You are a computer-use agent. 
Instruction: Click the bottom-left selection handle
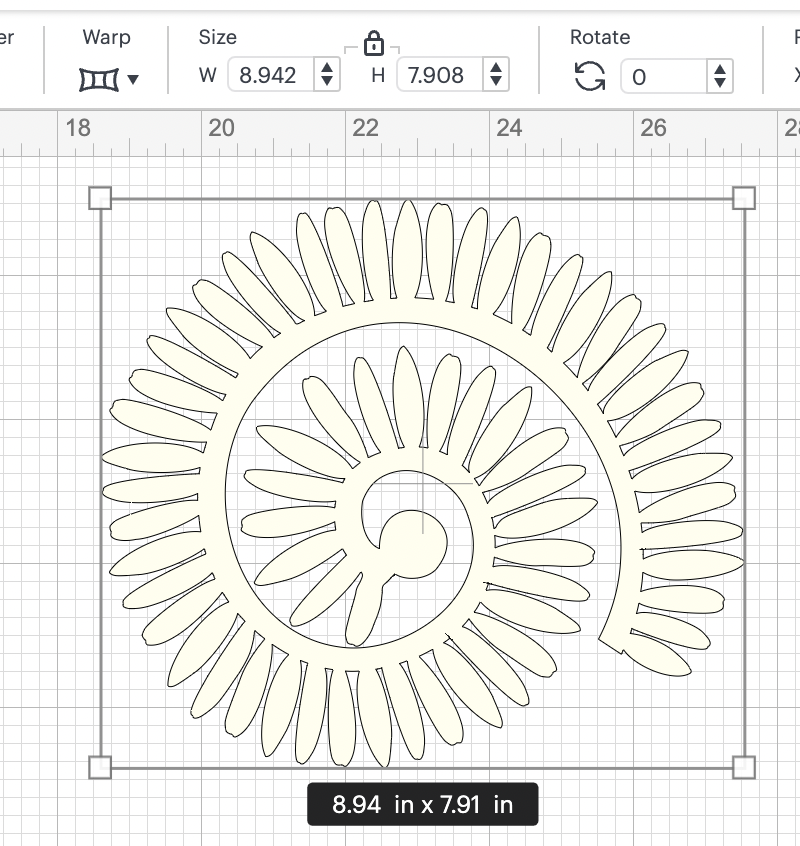(100, 767)
